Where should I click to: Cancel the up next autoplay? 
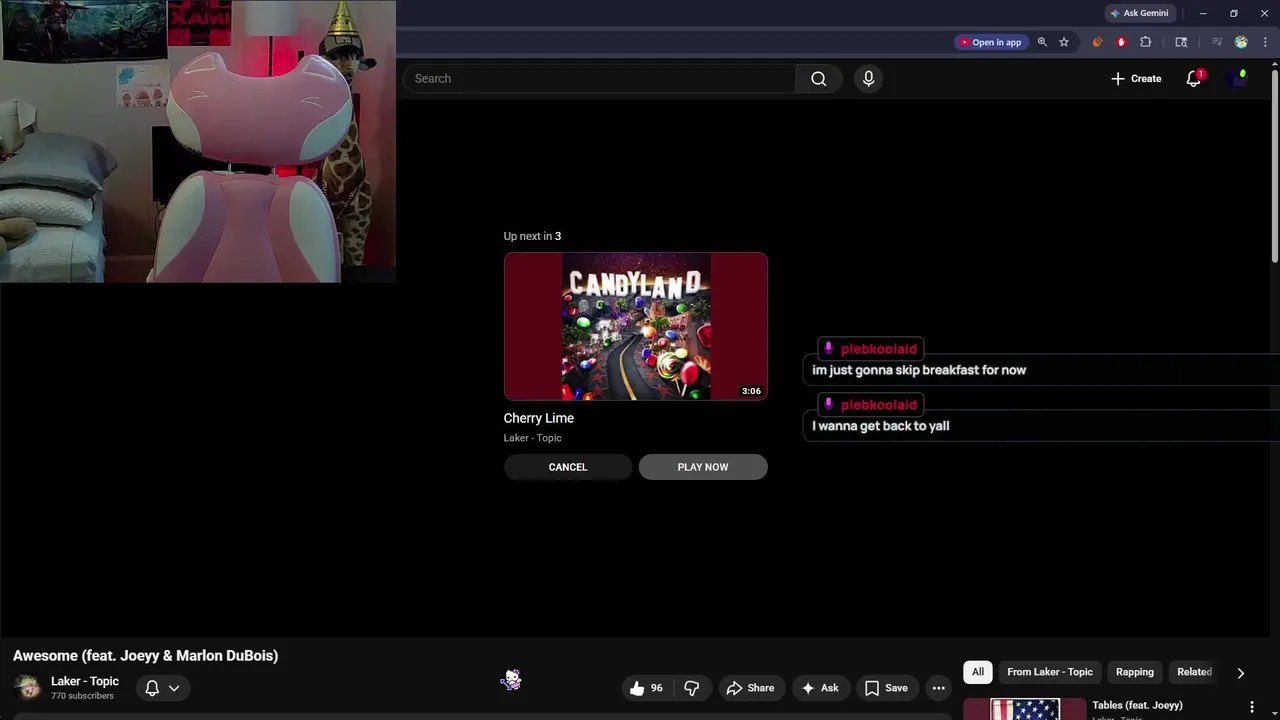pos(567,467)
